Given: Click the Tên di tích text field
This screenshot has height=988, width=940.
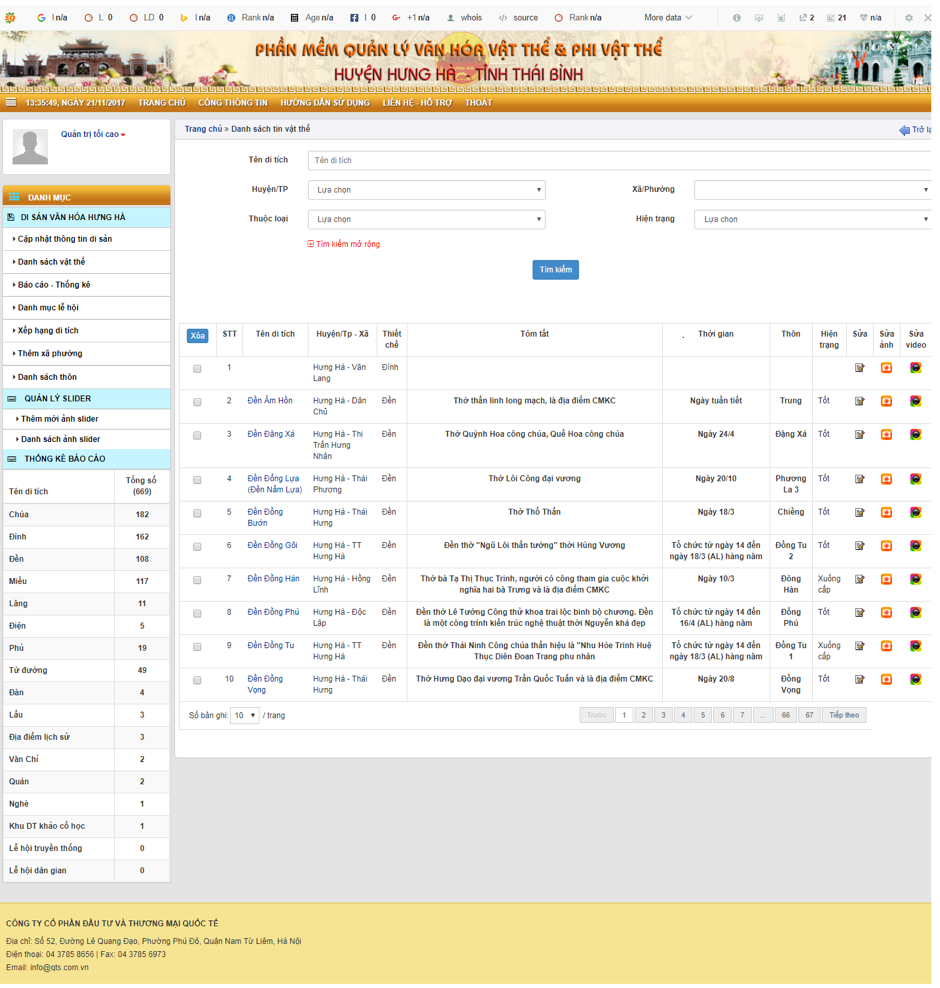Looking at the screenshot, I should pos(620,160).
